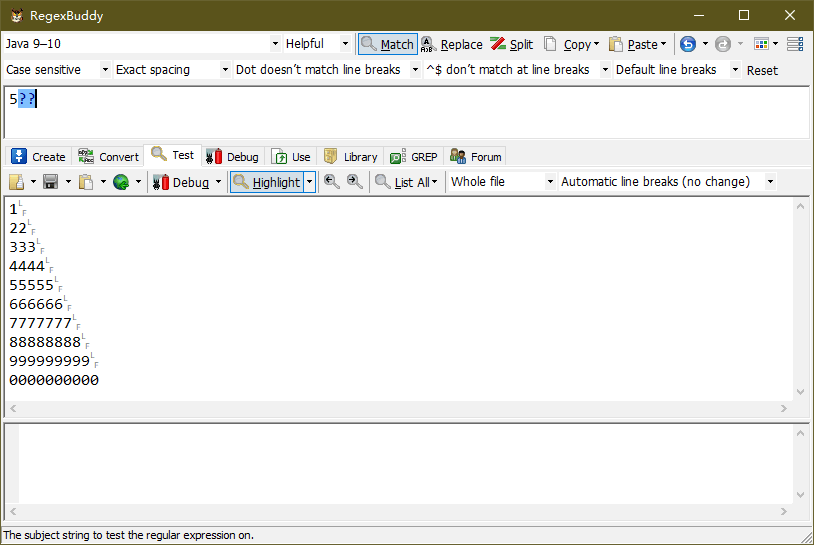Click the save test file floppy icon

click(50, 182)
